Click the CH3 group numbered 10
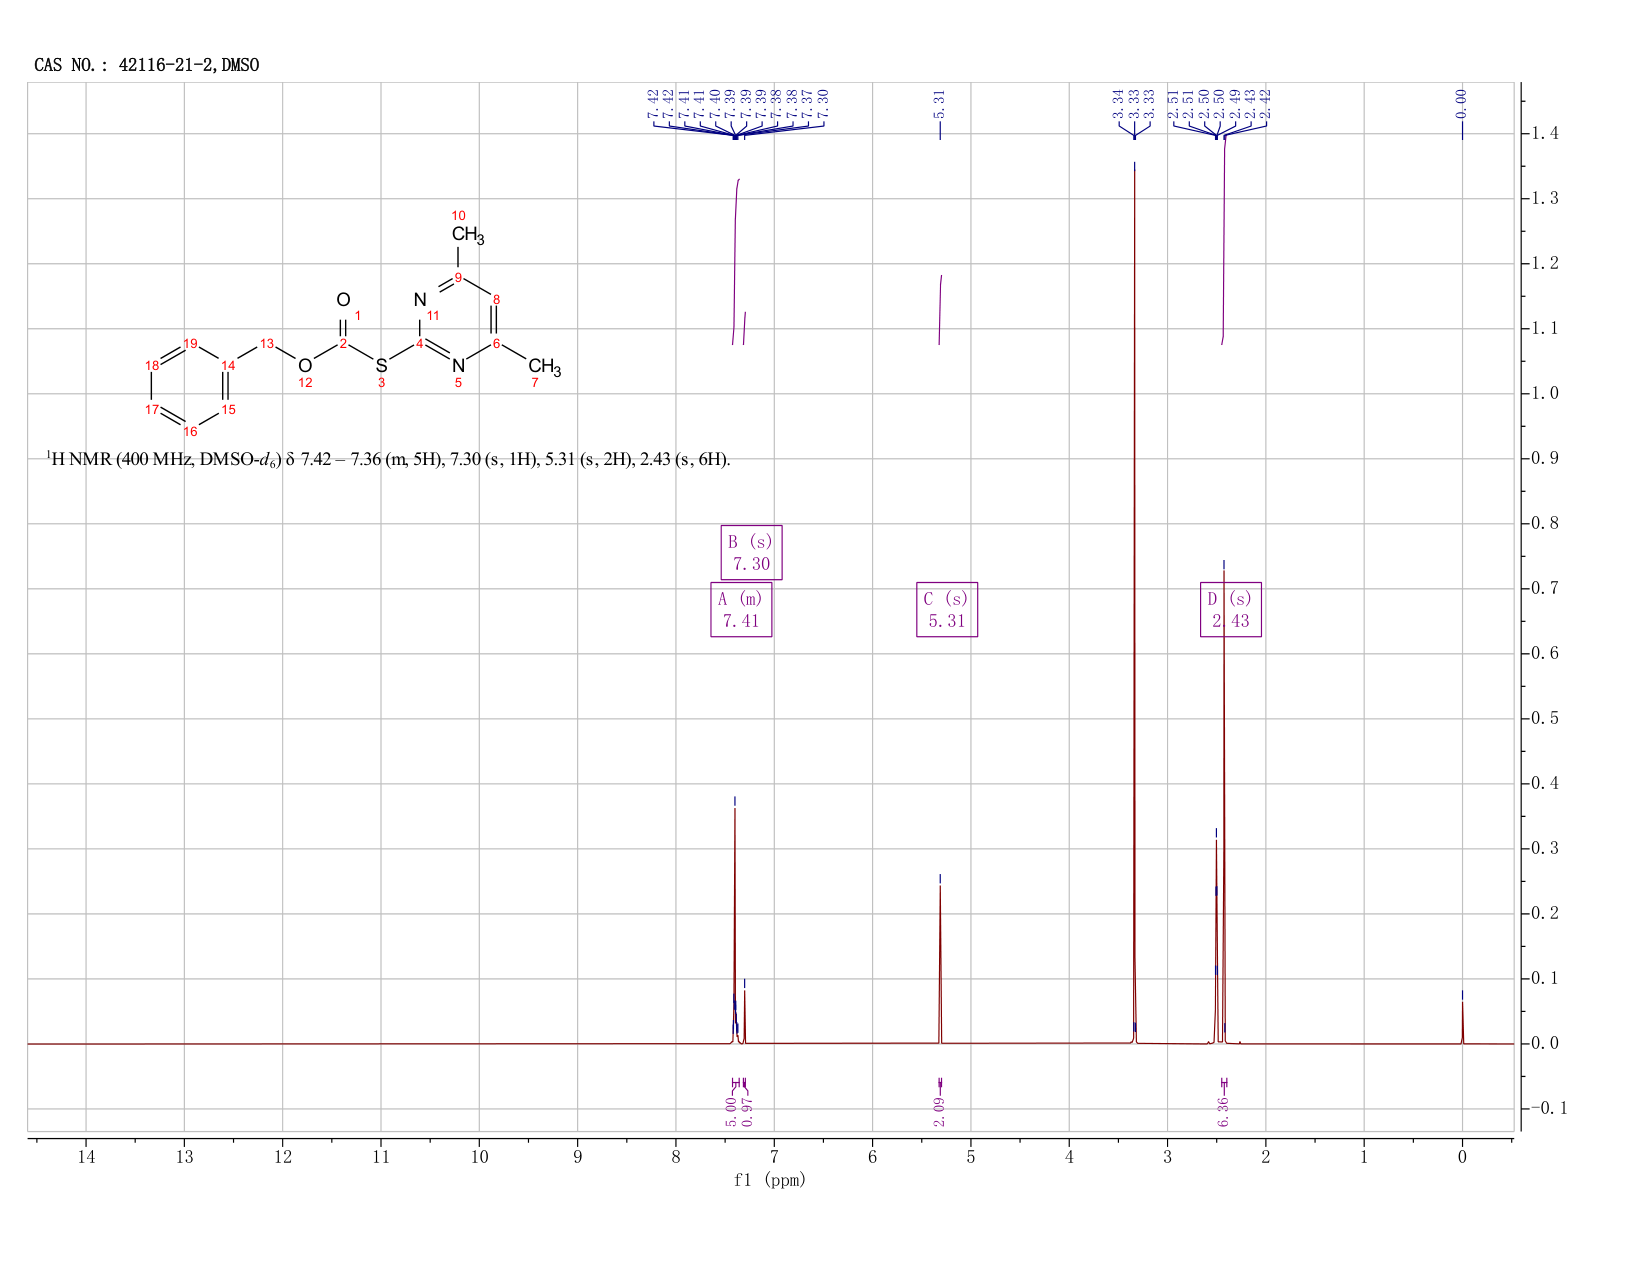Viewport: 1650px width, 1275px height. (x=468, y=235)
